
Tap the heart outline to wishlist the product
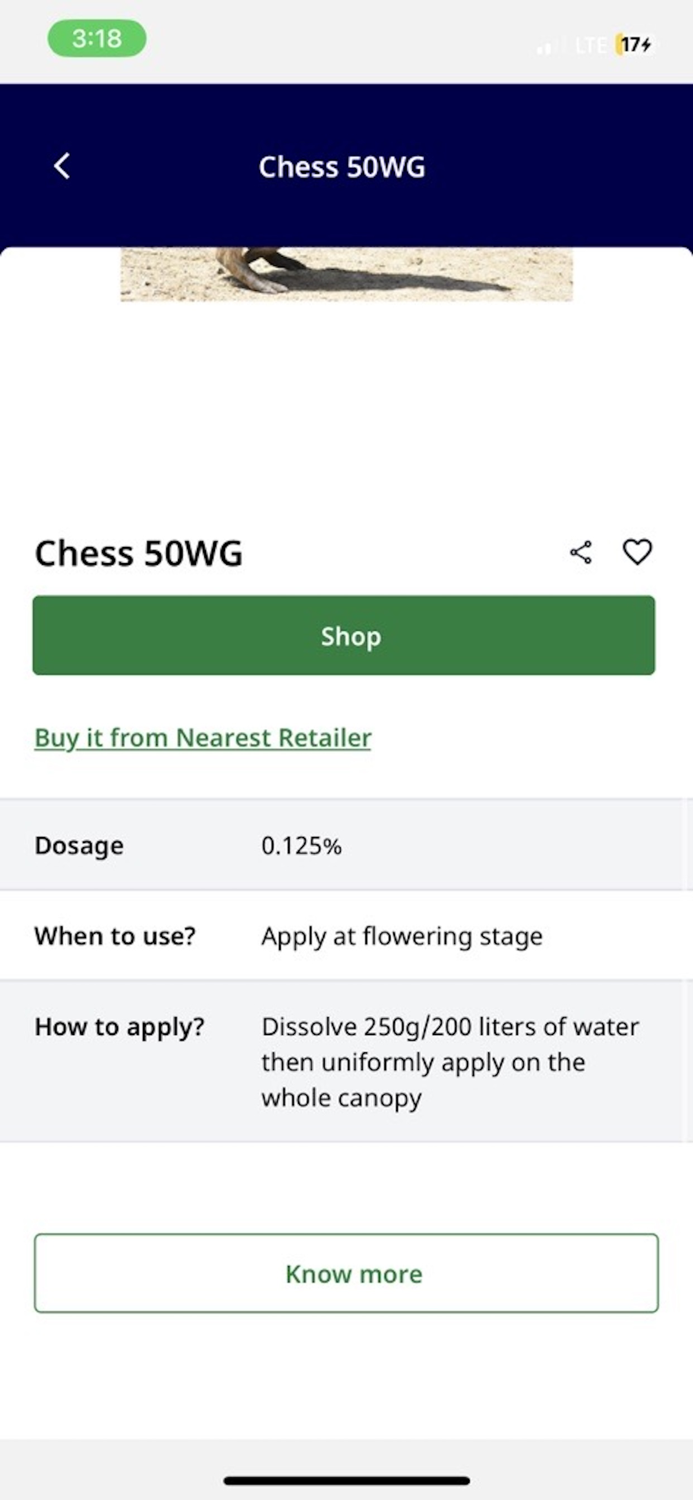(637, 551)
